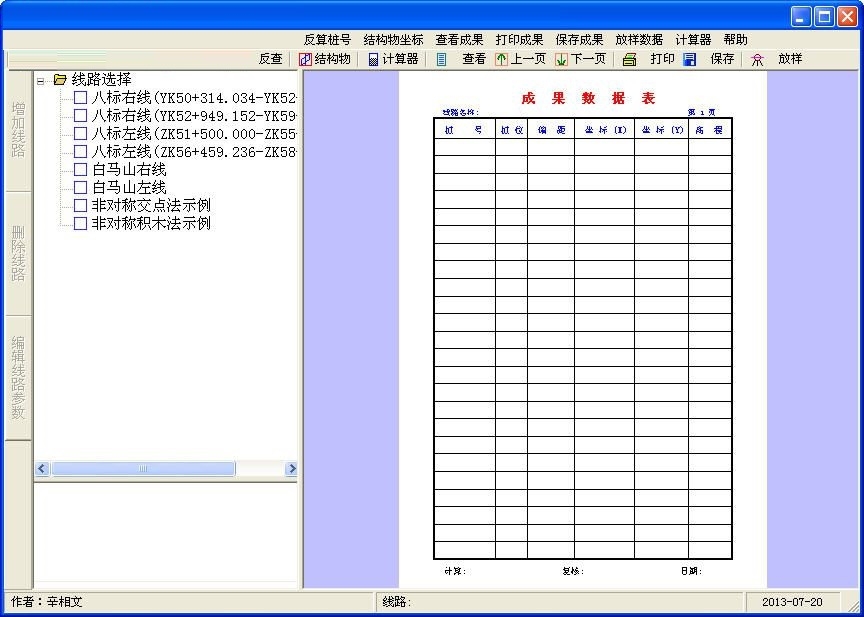Image resolution: width=864 pixels, height=617 pixels.
Task: Click the 下一页 down-arrow icon
Action: coord(561,59)
